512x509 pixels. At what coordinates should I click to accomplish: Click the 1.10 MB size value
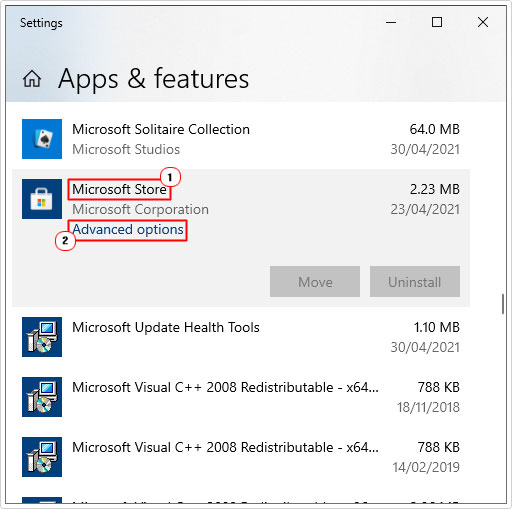click(x=437, y=327)
